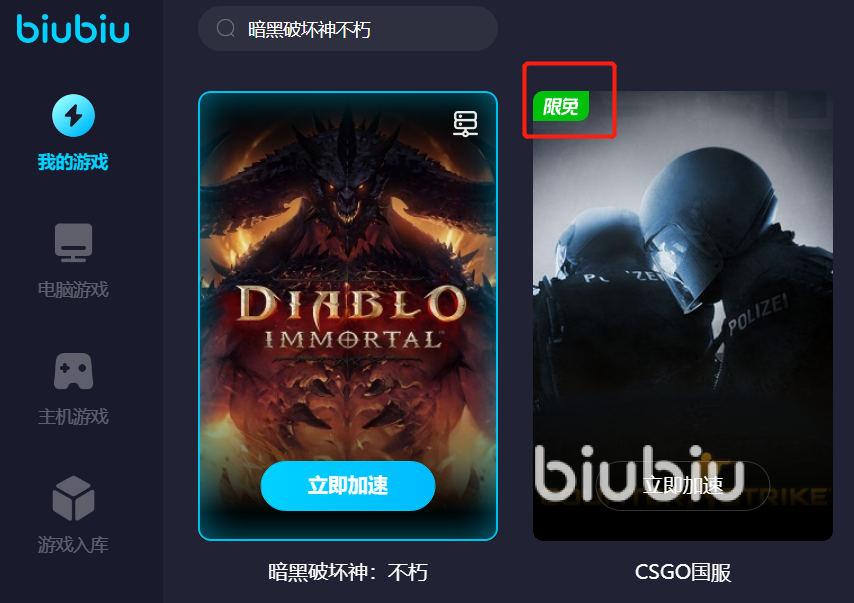Switch to 电脑游戏 tab
Viewport: 854px width, 603px height.
[x=73, y=289]
